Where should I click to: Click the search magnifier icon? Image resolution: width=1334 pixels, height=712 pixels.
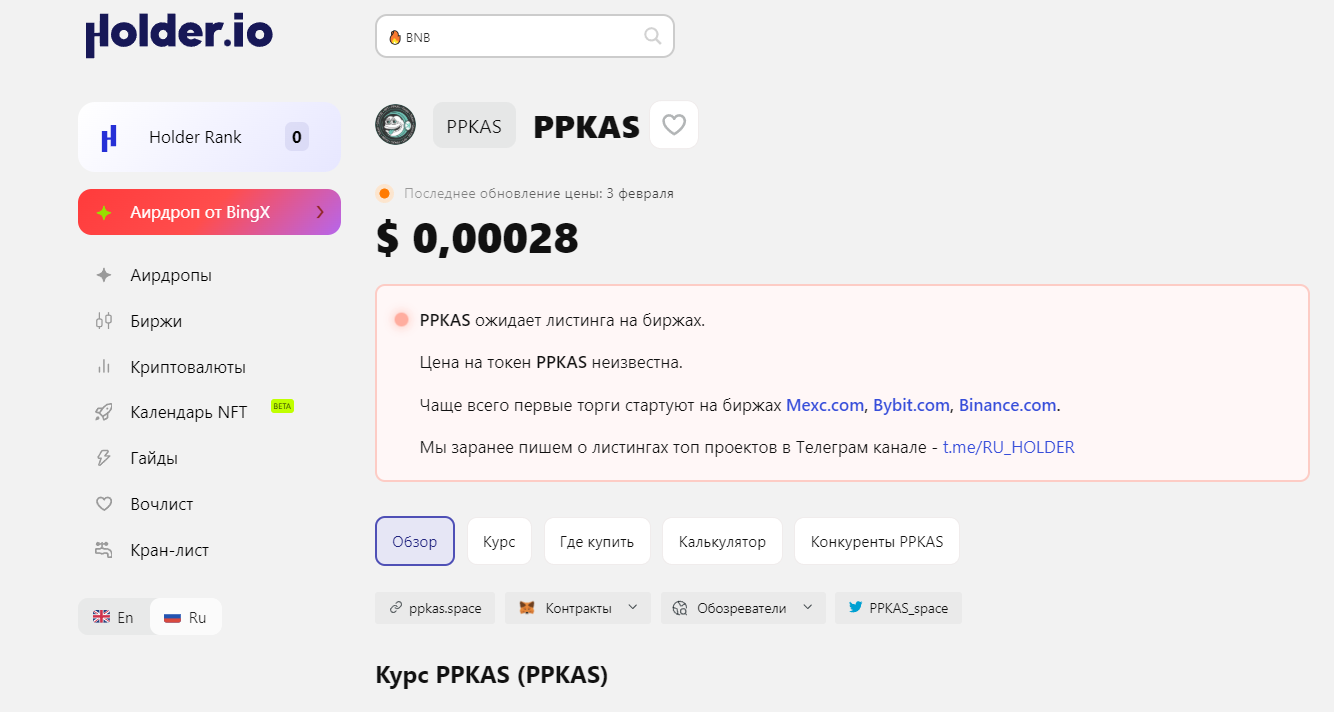coord(652,37)
